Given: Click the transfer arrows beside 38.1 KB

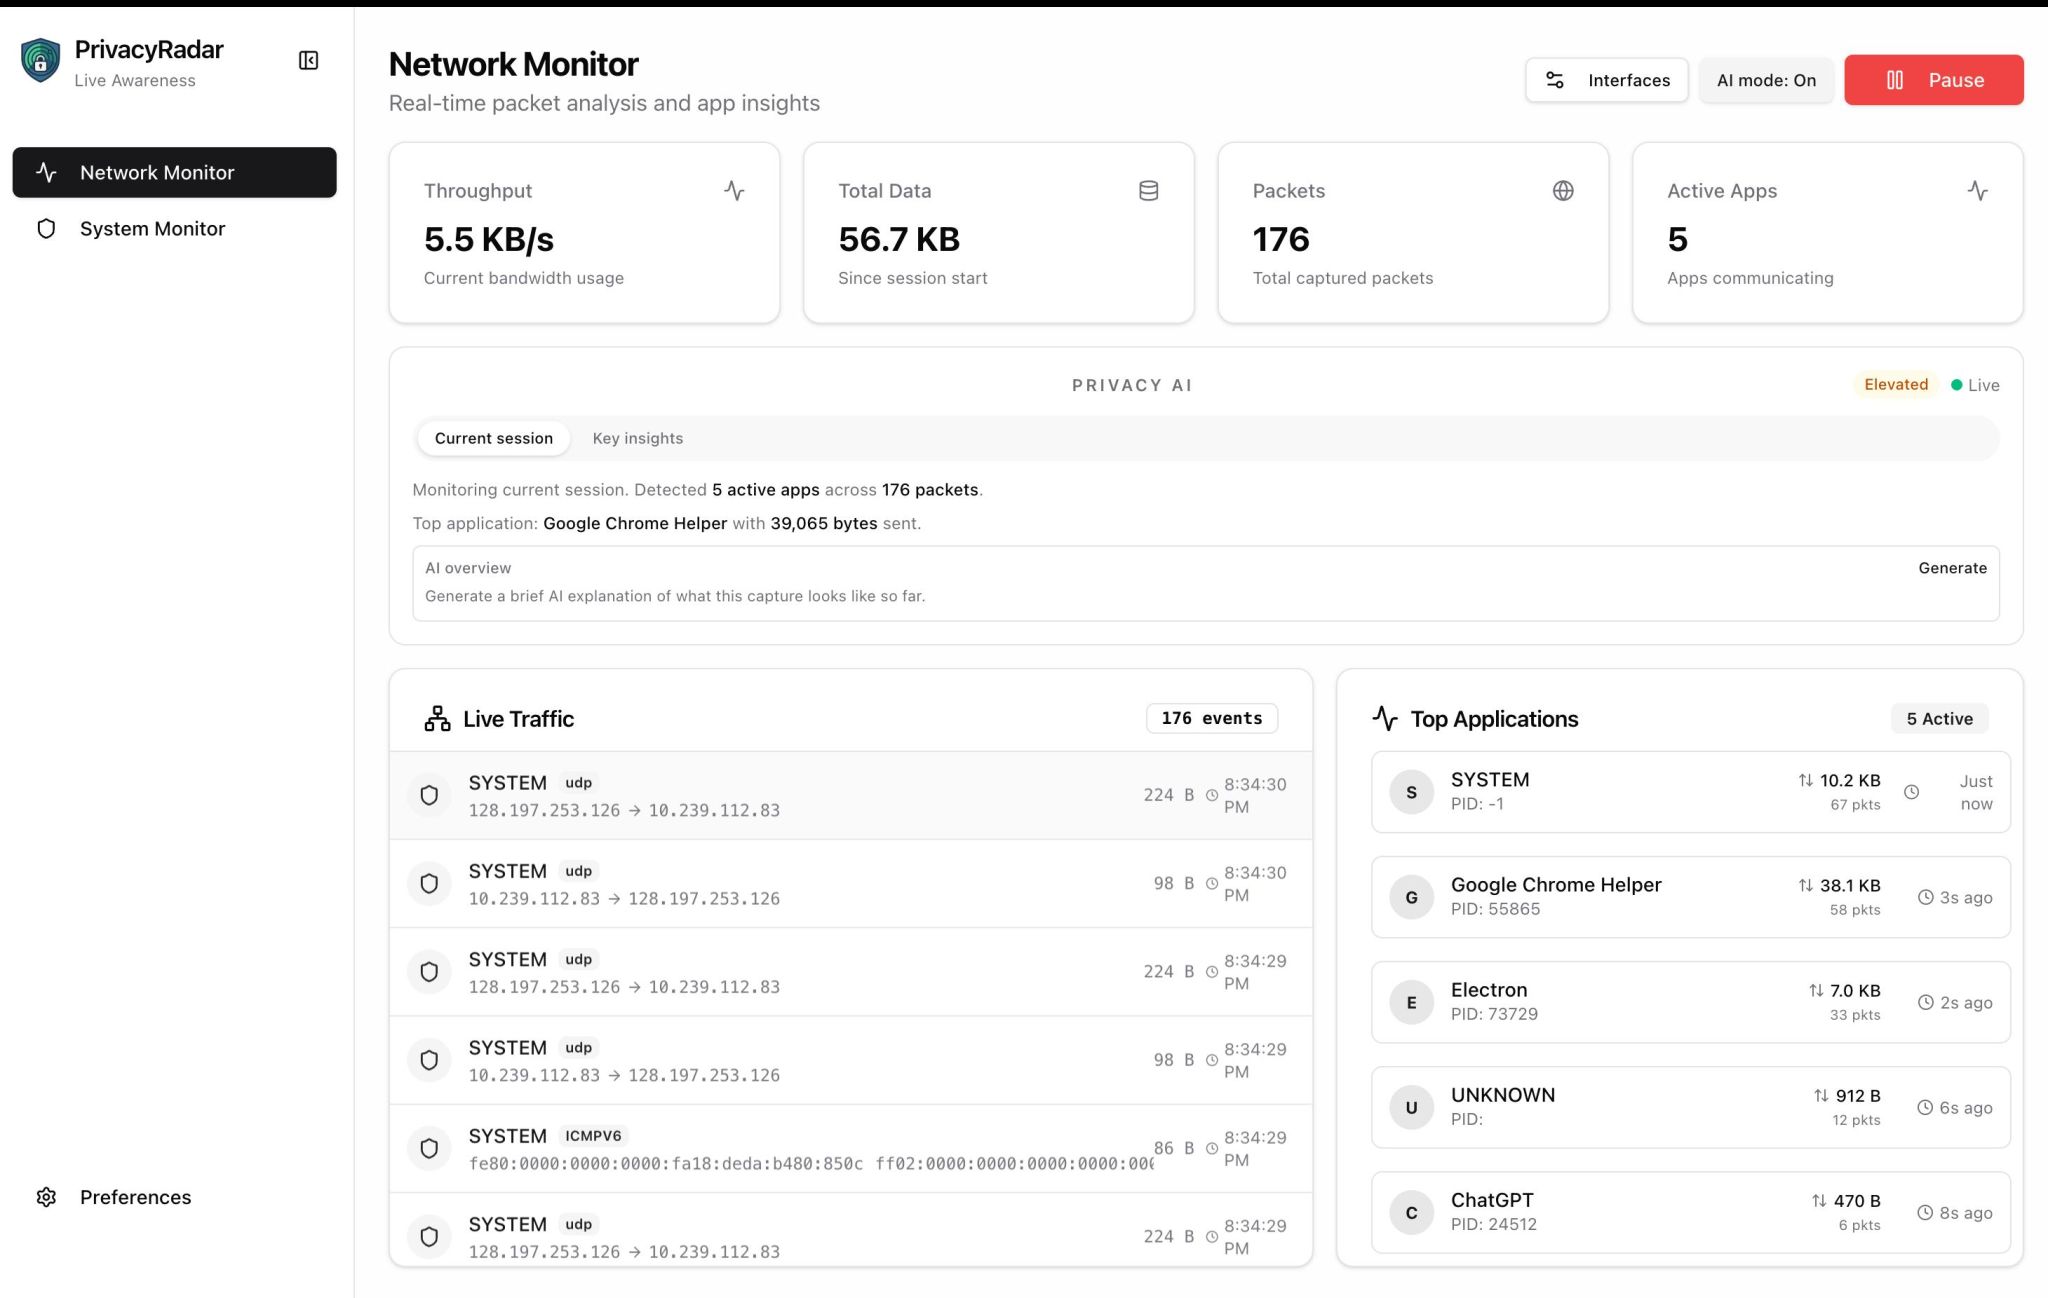Looking at the screenshot, I should [x=1805, y=885].
